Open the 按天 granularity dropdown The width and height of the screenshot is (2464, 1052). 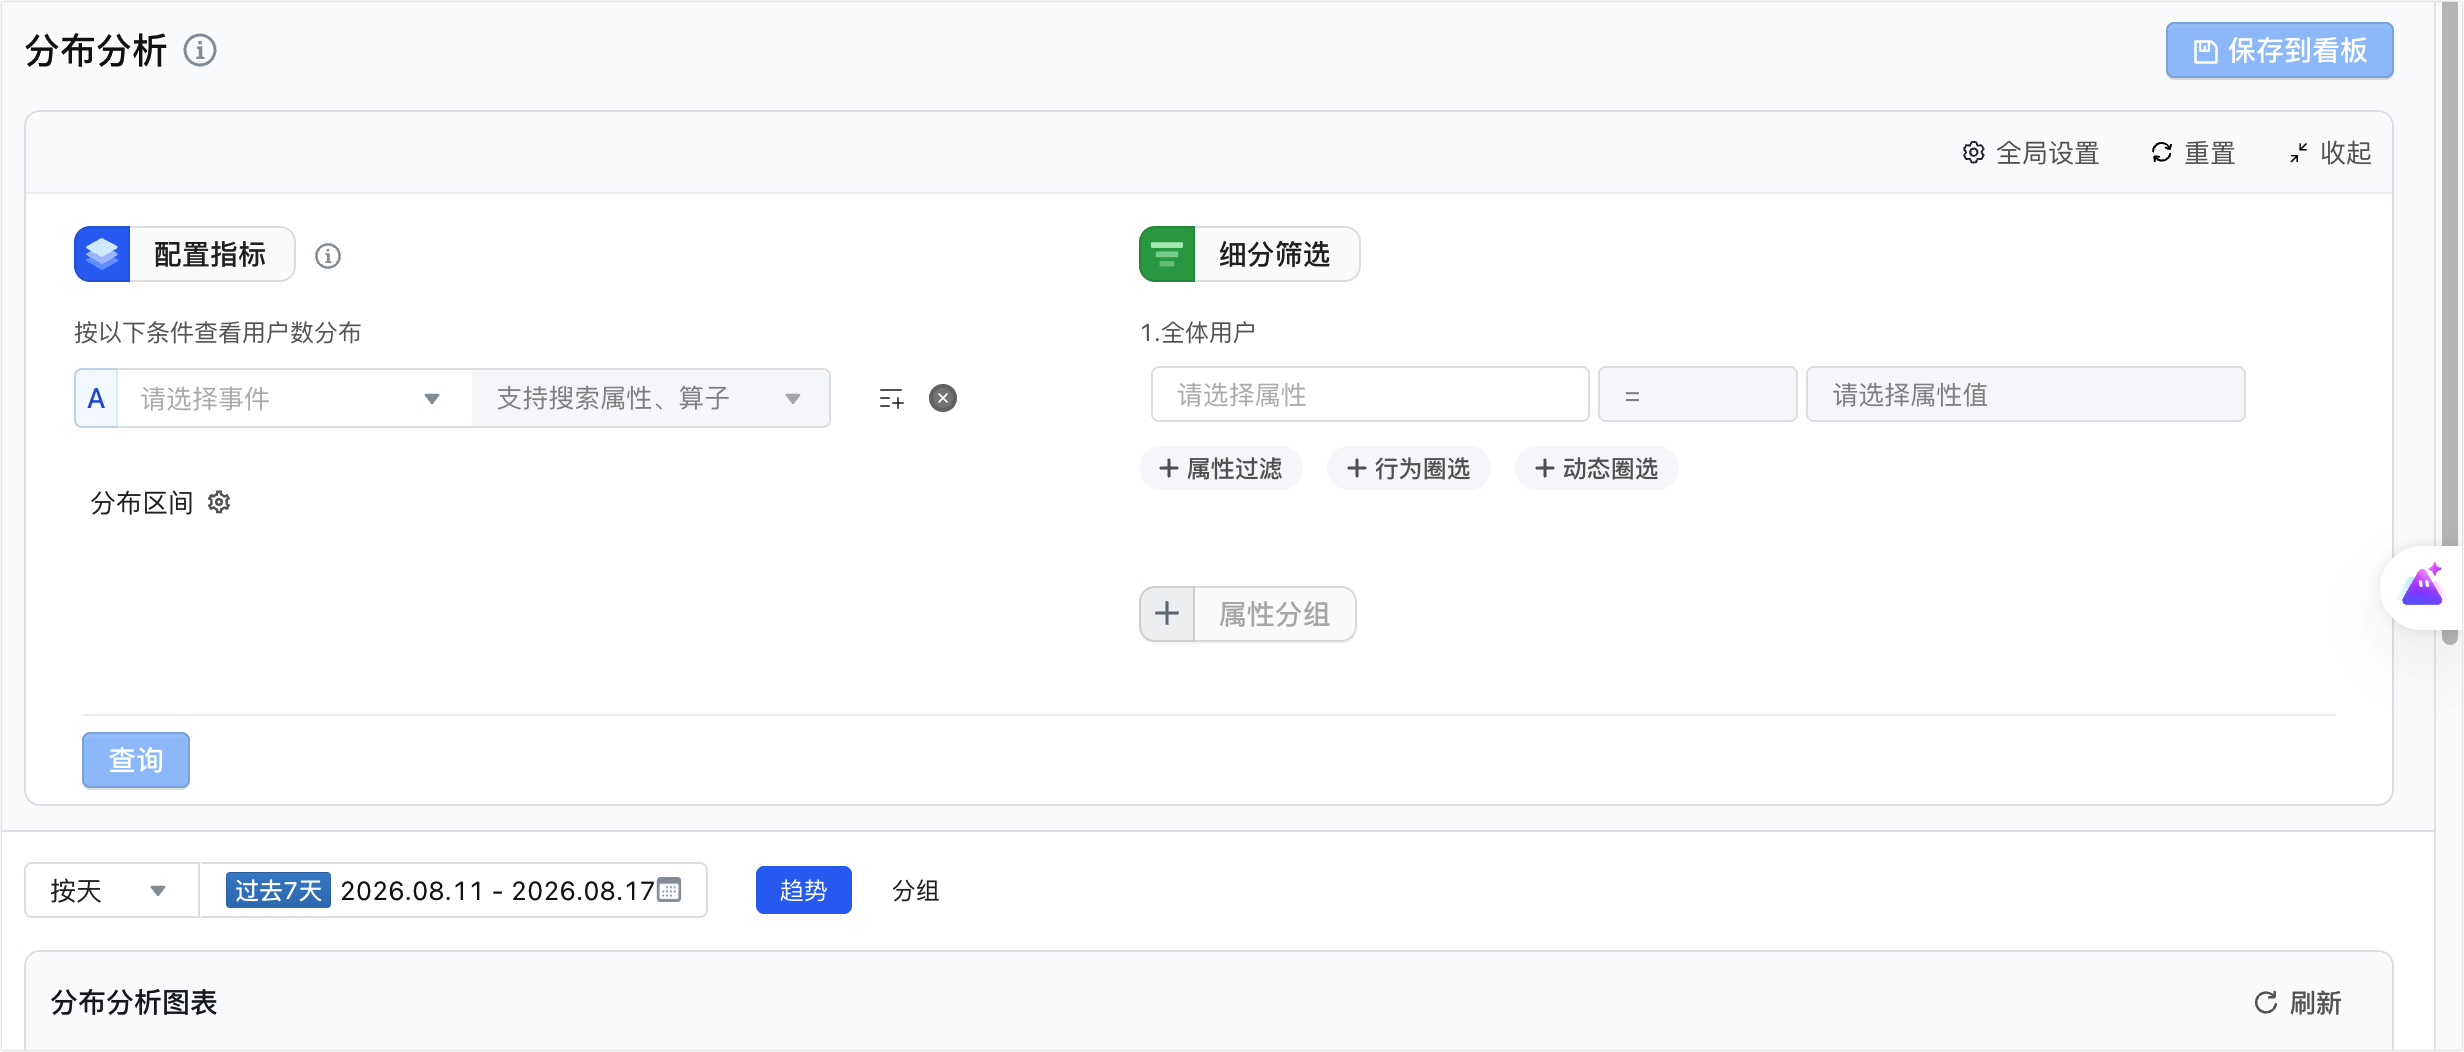click(x=111, y=890)
